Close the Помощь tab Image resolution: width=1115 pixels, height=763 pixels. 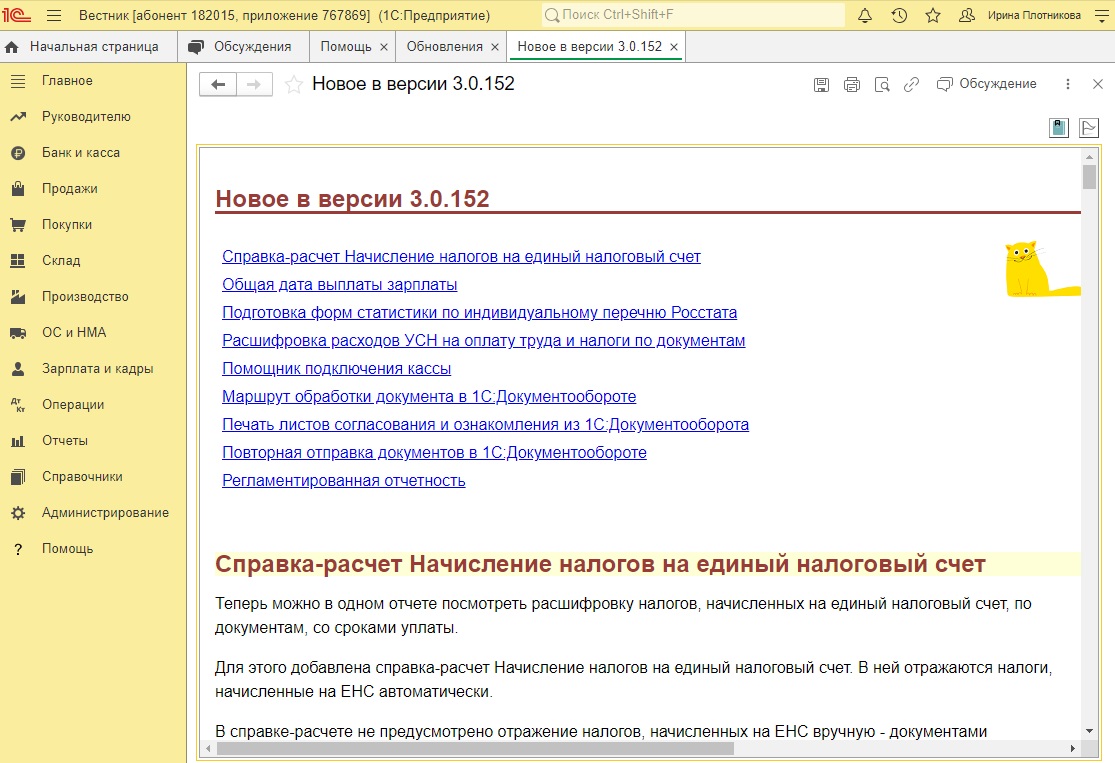(384, 47)
